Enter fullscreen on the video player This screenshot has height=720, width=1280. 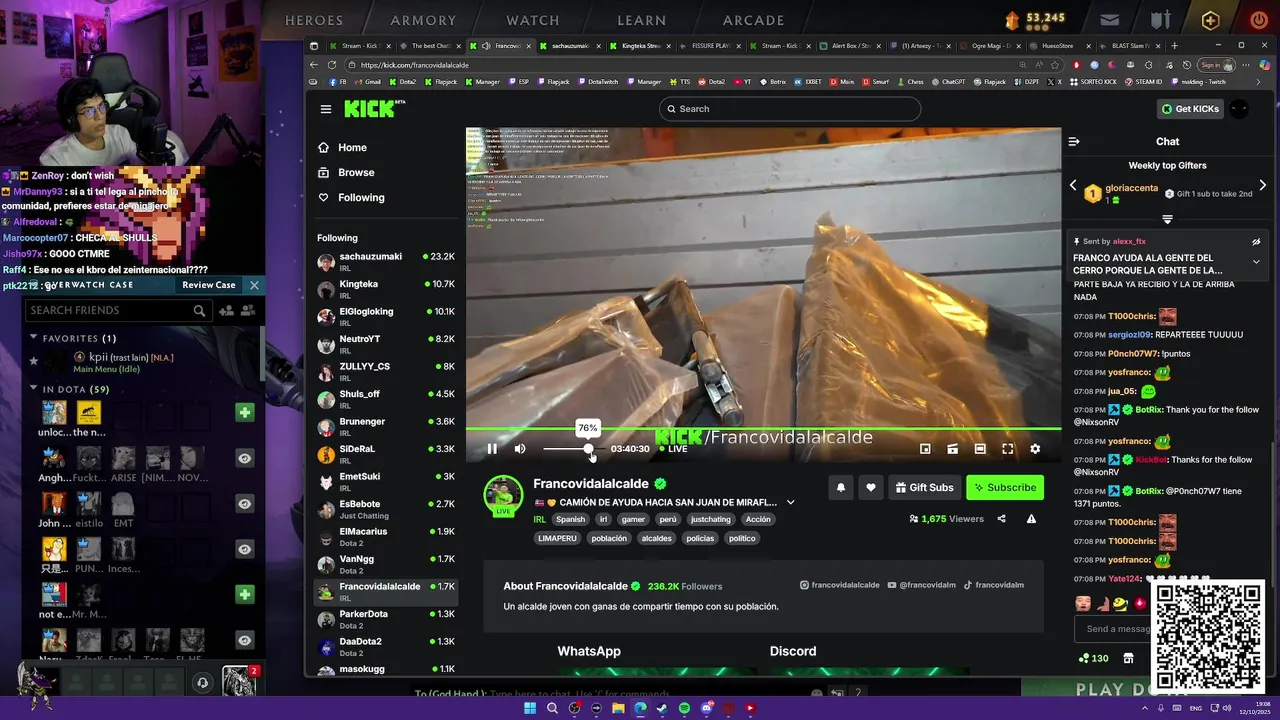coord(1008,449)
